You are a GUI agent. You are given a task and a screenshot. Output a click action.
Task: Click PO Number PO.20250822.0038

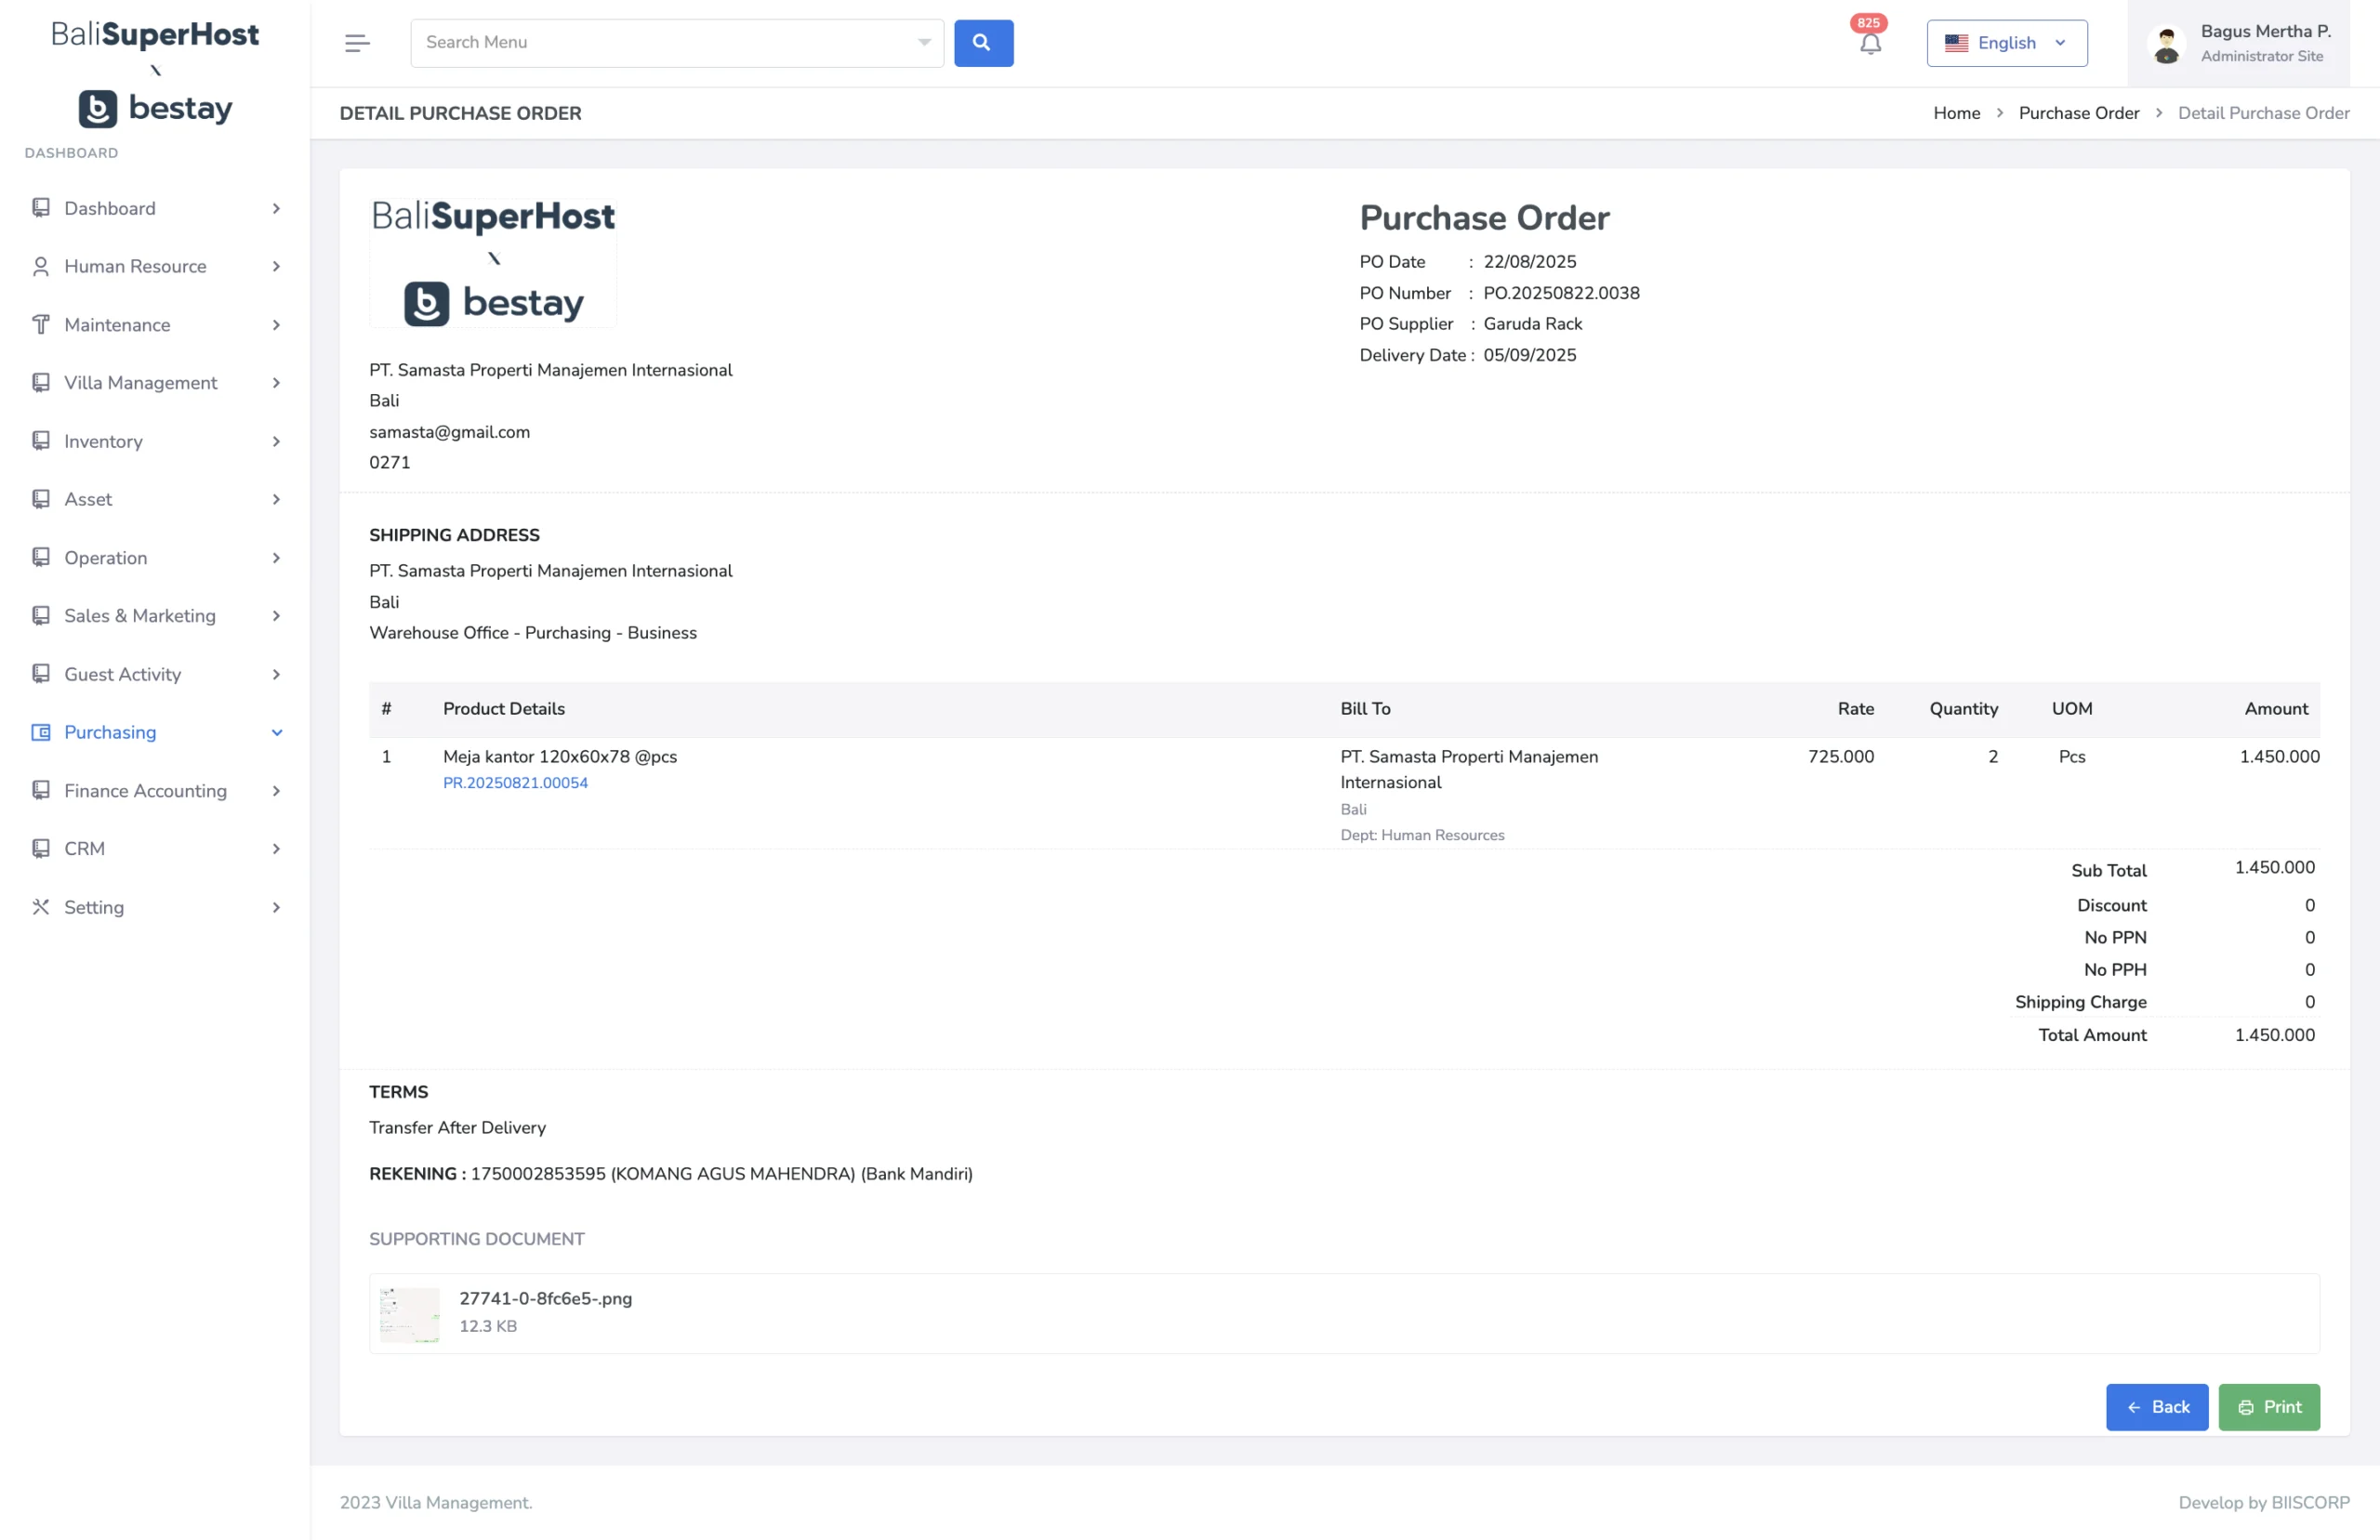(x=1561, y=293)
